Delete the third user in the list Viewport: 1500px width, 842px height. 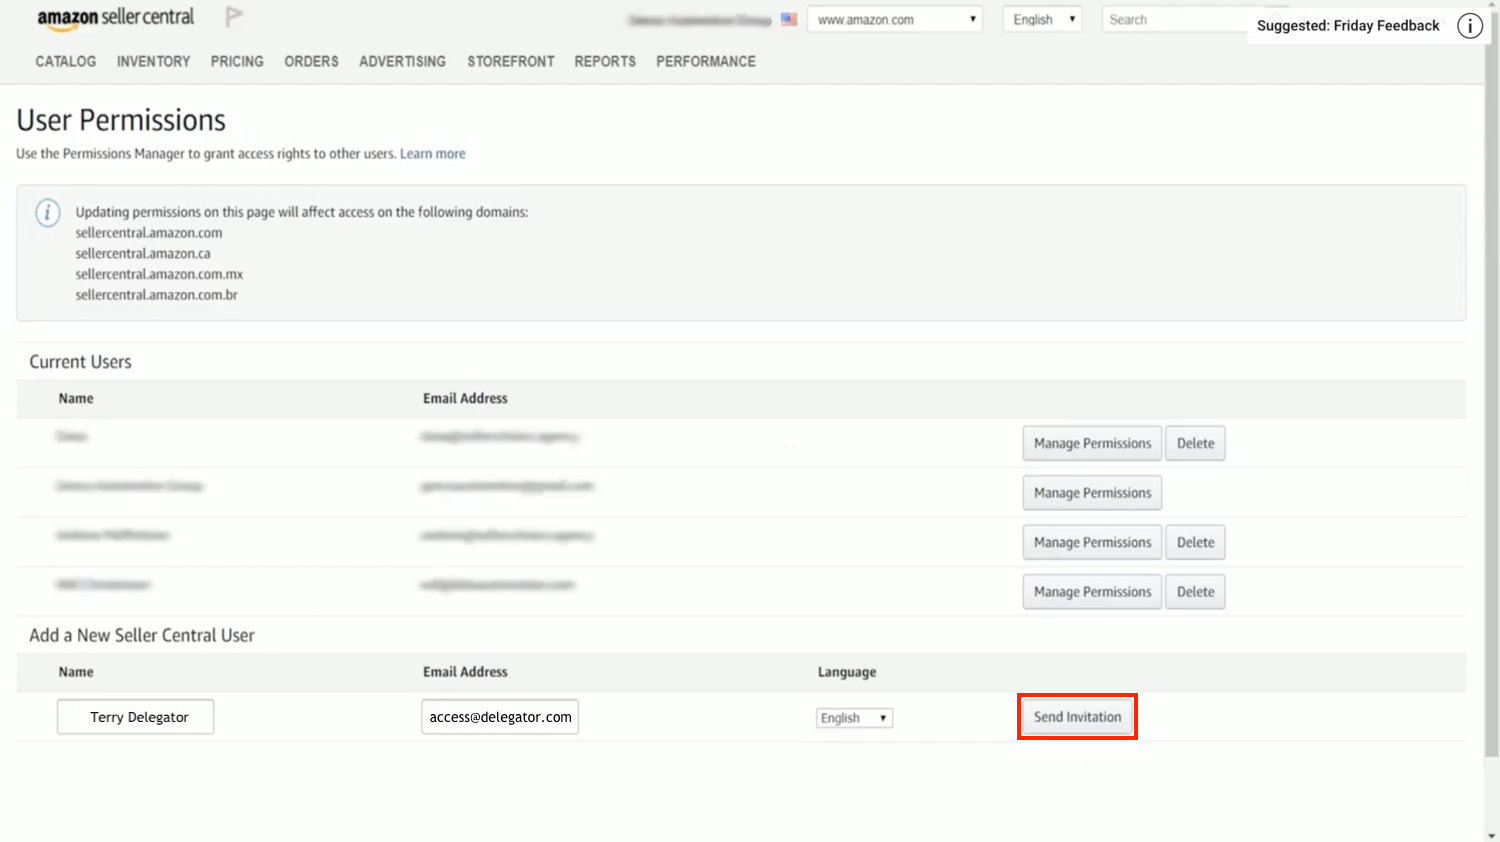[x=1195, y=542]
